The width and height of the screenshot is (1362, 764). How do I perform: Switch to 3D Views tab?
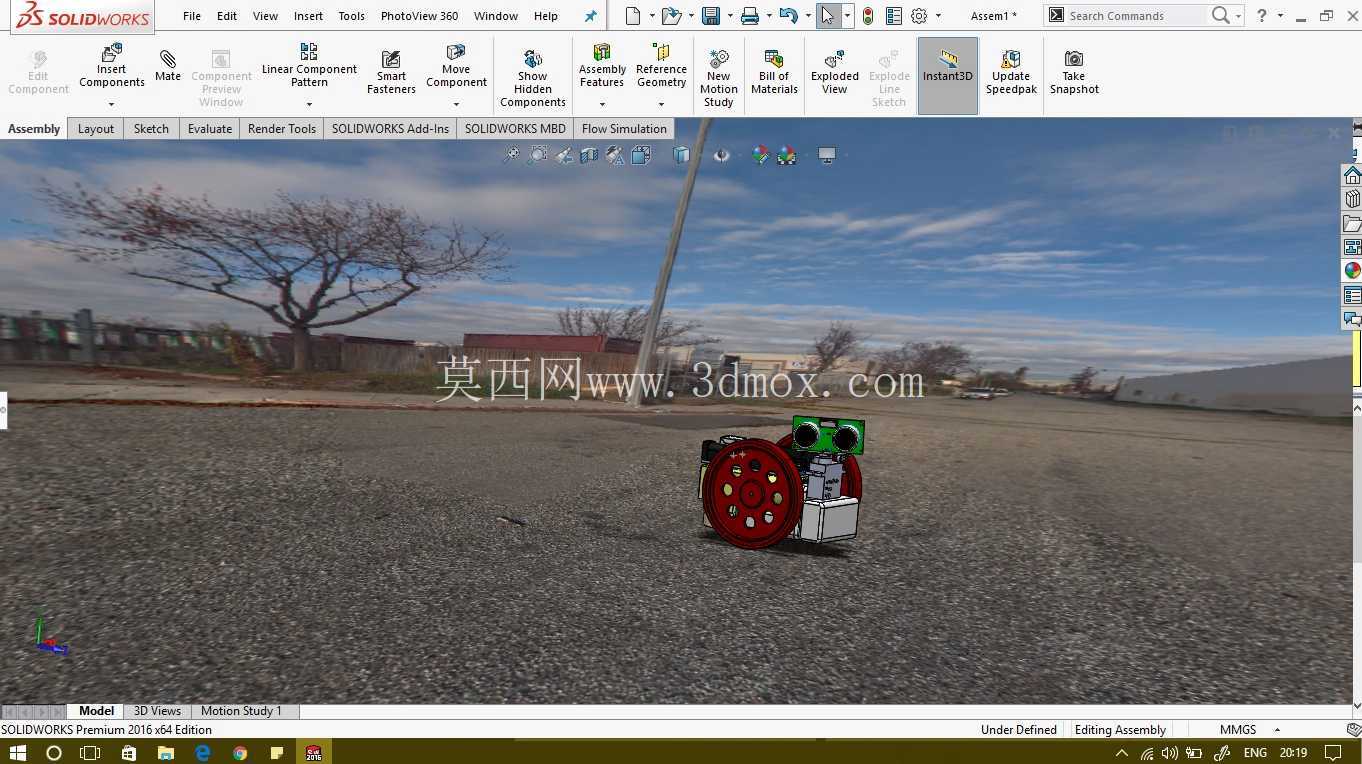point(157,711)
